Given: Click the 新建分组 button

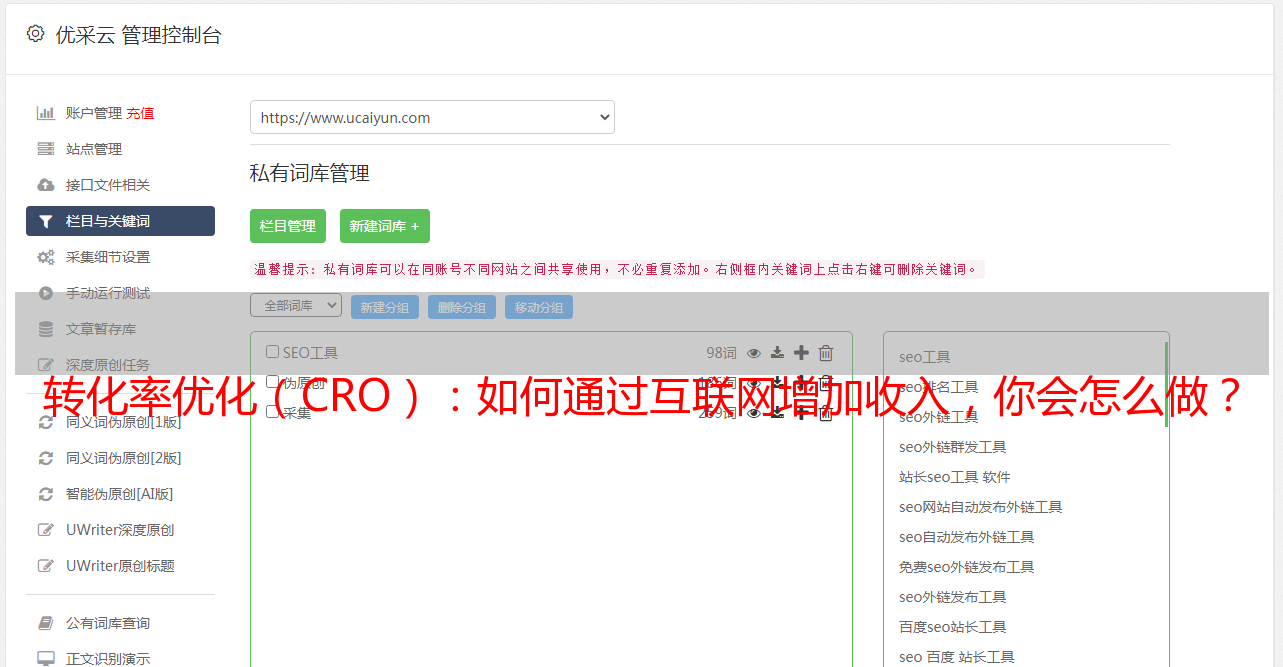Looking at the screenshot, I should (385, 307).
